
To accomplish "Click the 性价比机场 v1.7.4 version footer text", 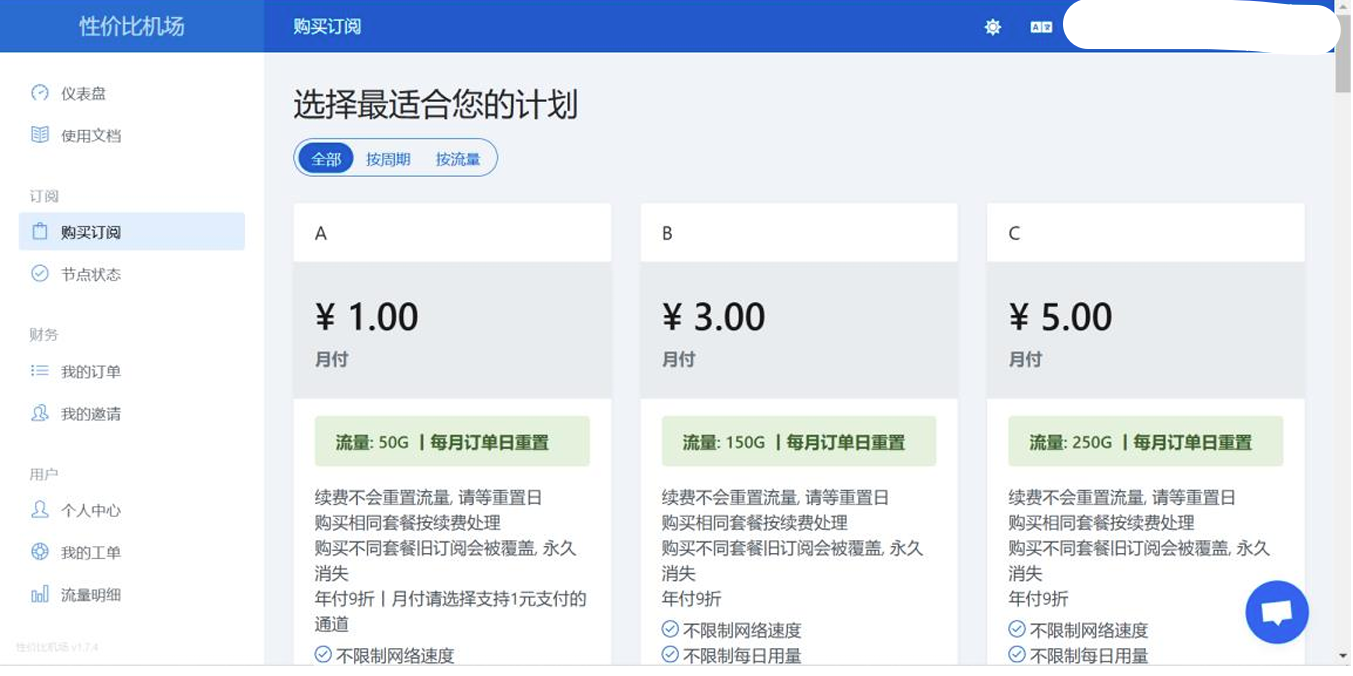I will (57, 647).
